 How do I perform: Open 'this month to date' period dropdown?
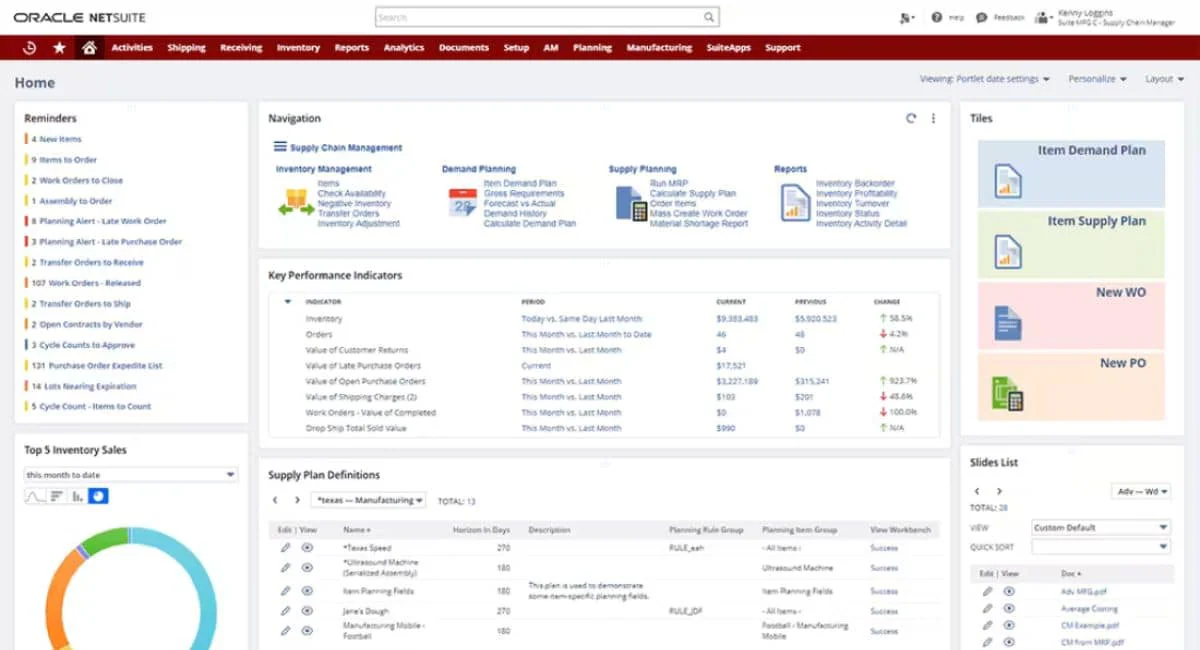coord(131,475)
